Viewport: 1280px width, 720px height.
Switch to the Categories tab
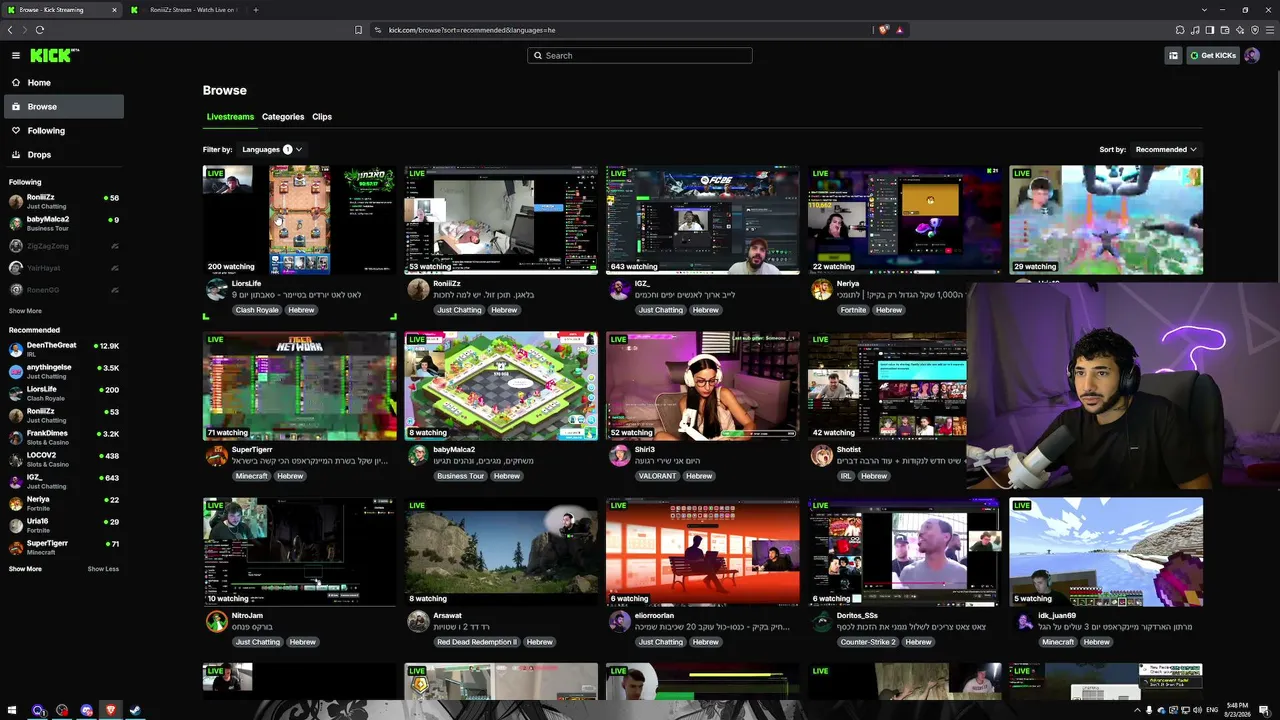click(283, 117)
